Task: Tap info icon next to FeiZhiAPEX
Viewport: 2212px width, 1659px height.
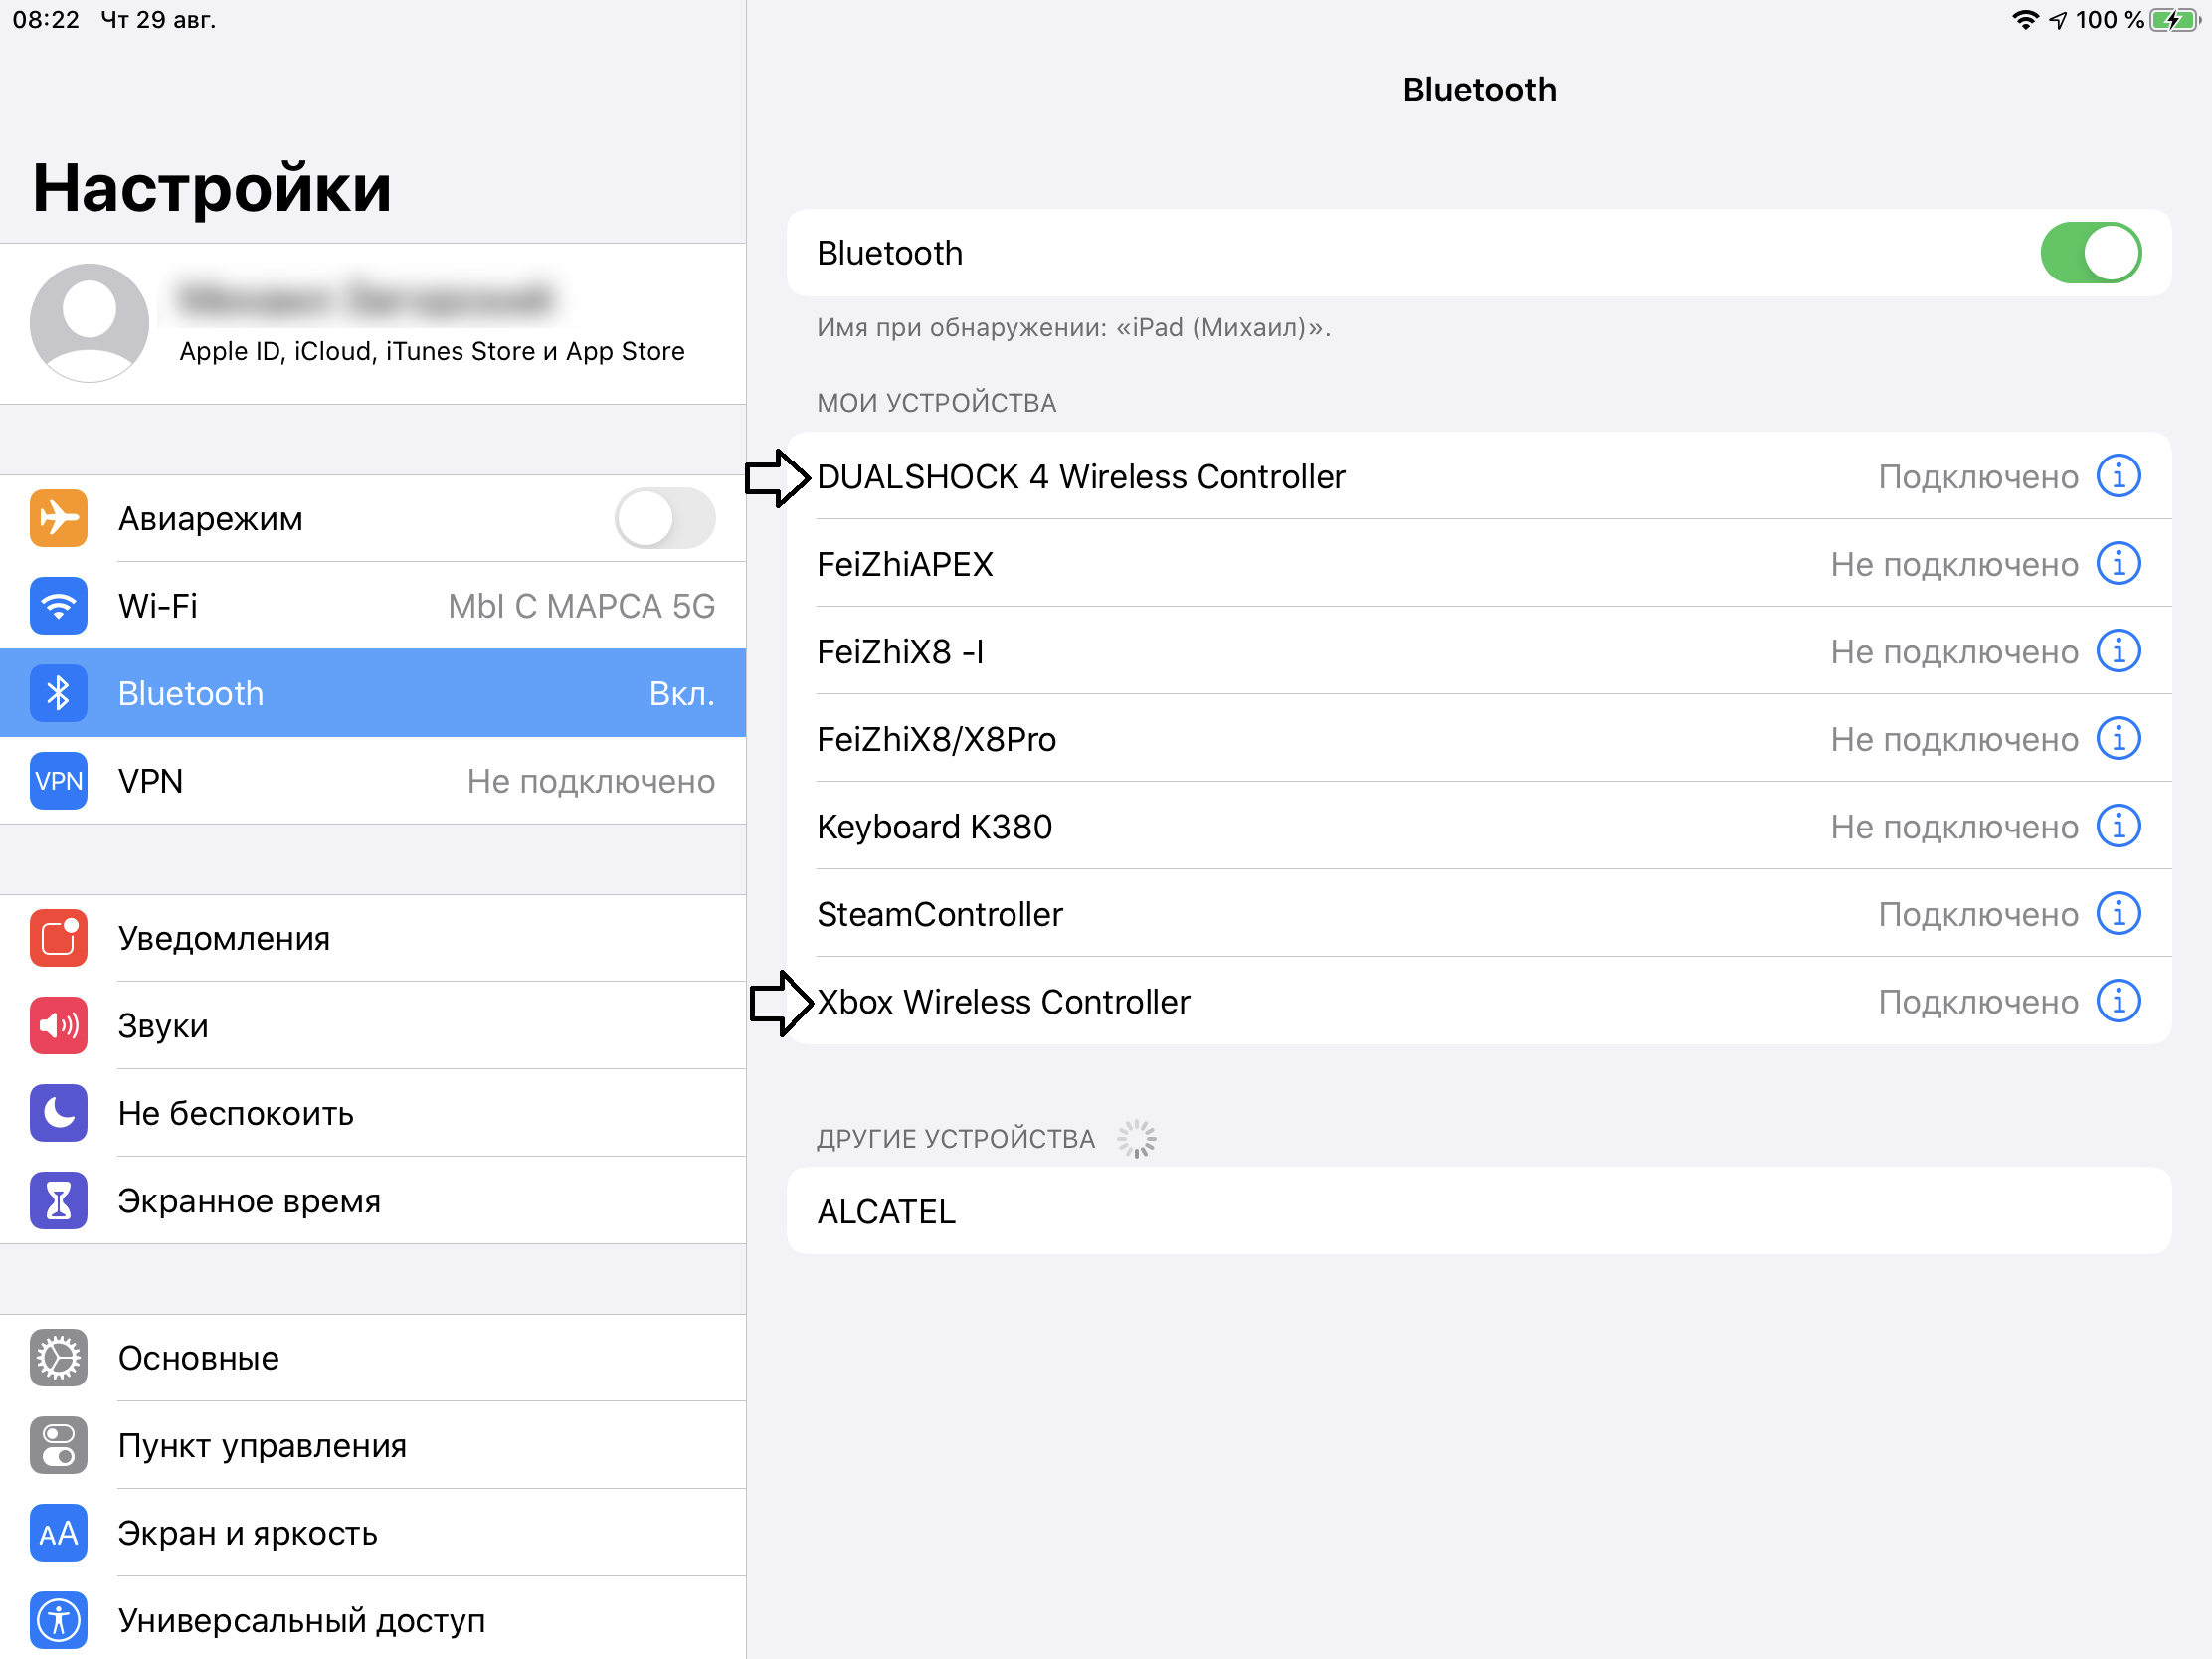Action: click(x=2117, y=564)
